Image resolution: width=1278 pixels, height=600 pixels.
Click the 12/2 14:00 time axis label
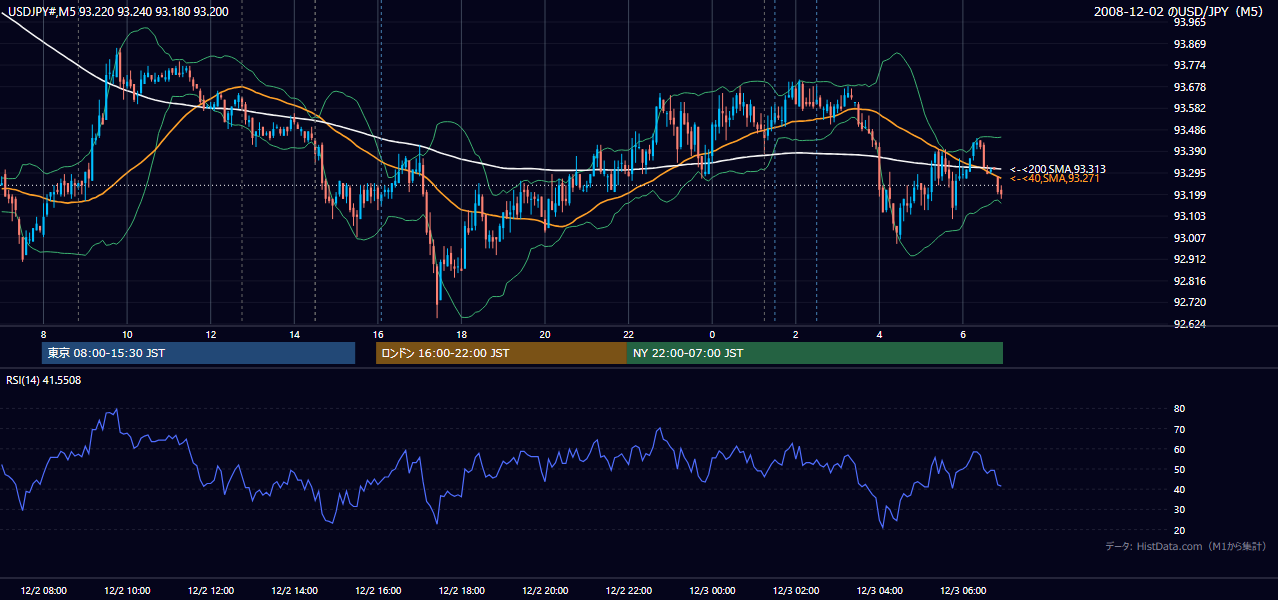(x=294, y=591)
